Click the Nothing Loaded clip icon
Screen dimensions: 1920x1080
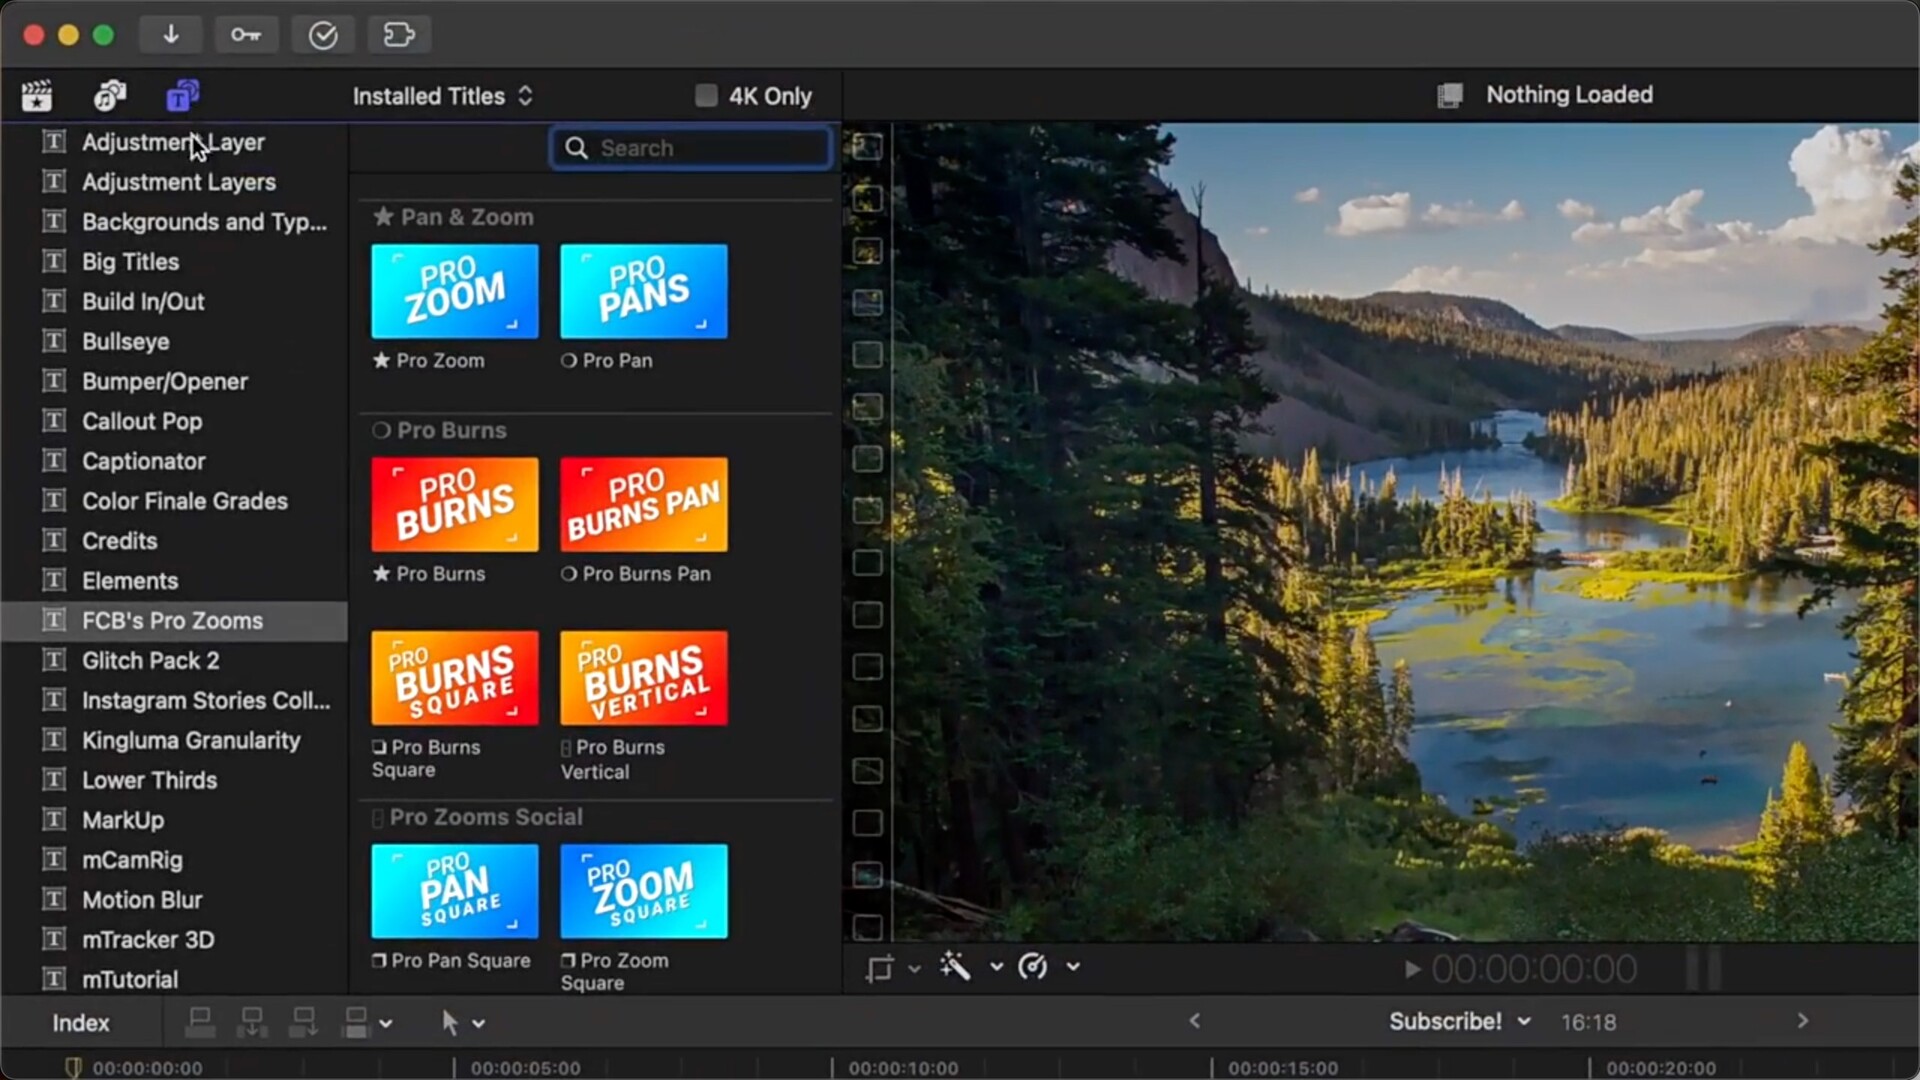pos(1450,95)
